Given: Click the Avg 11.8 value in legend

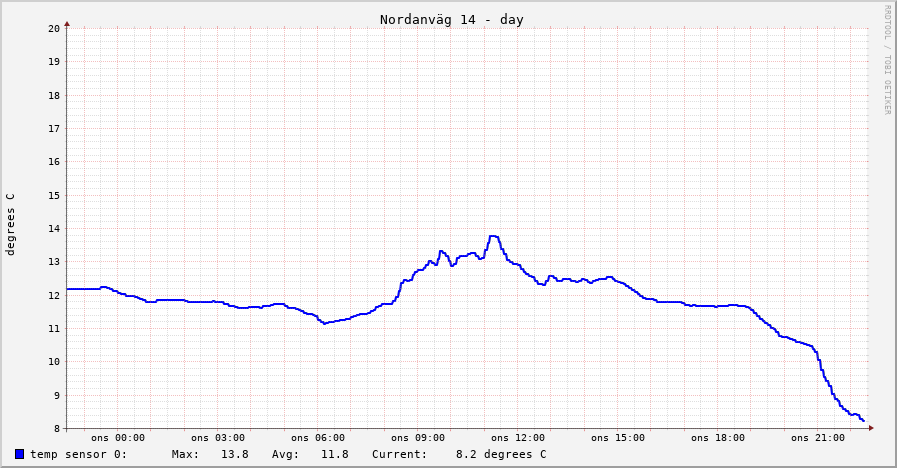Looking at the screenshot, I should point(334,454).
